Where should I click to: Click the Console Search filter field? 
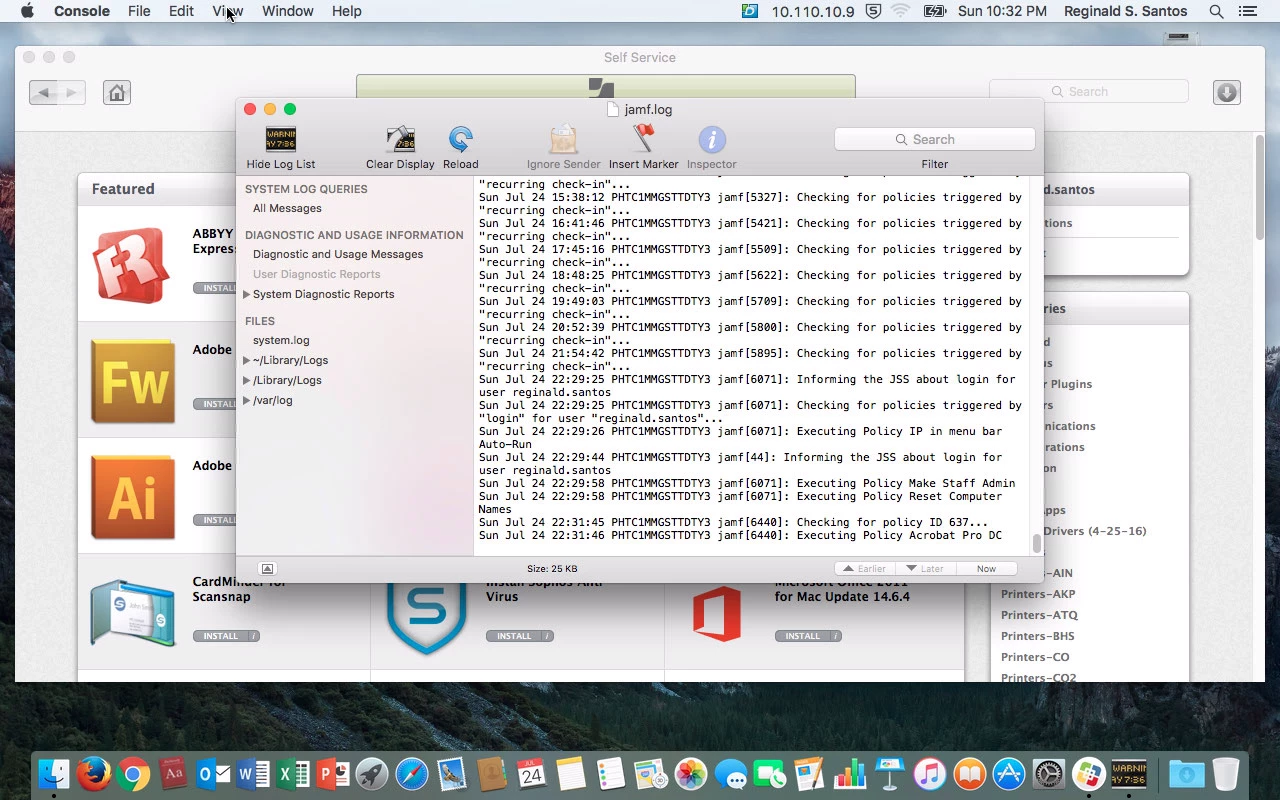934,139
